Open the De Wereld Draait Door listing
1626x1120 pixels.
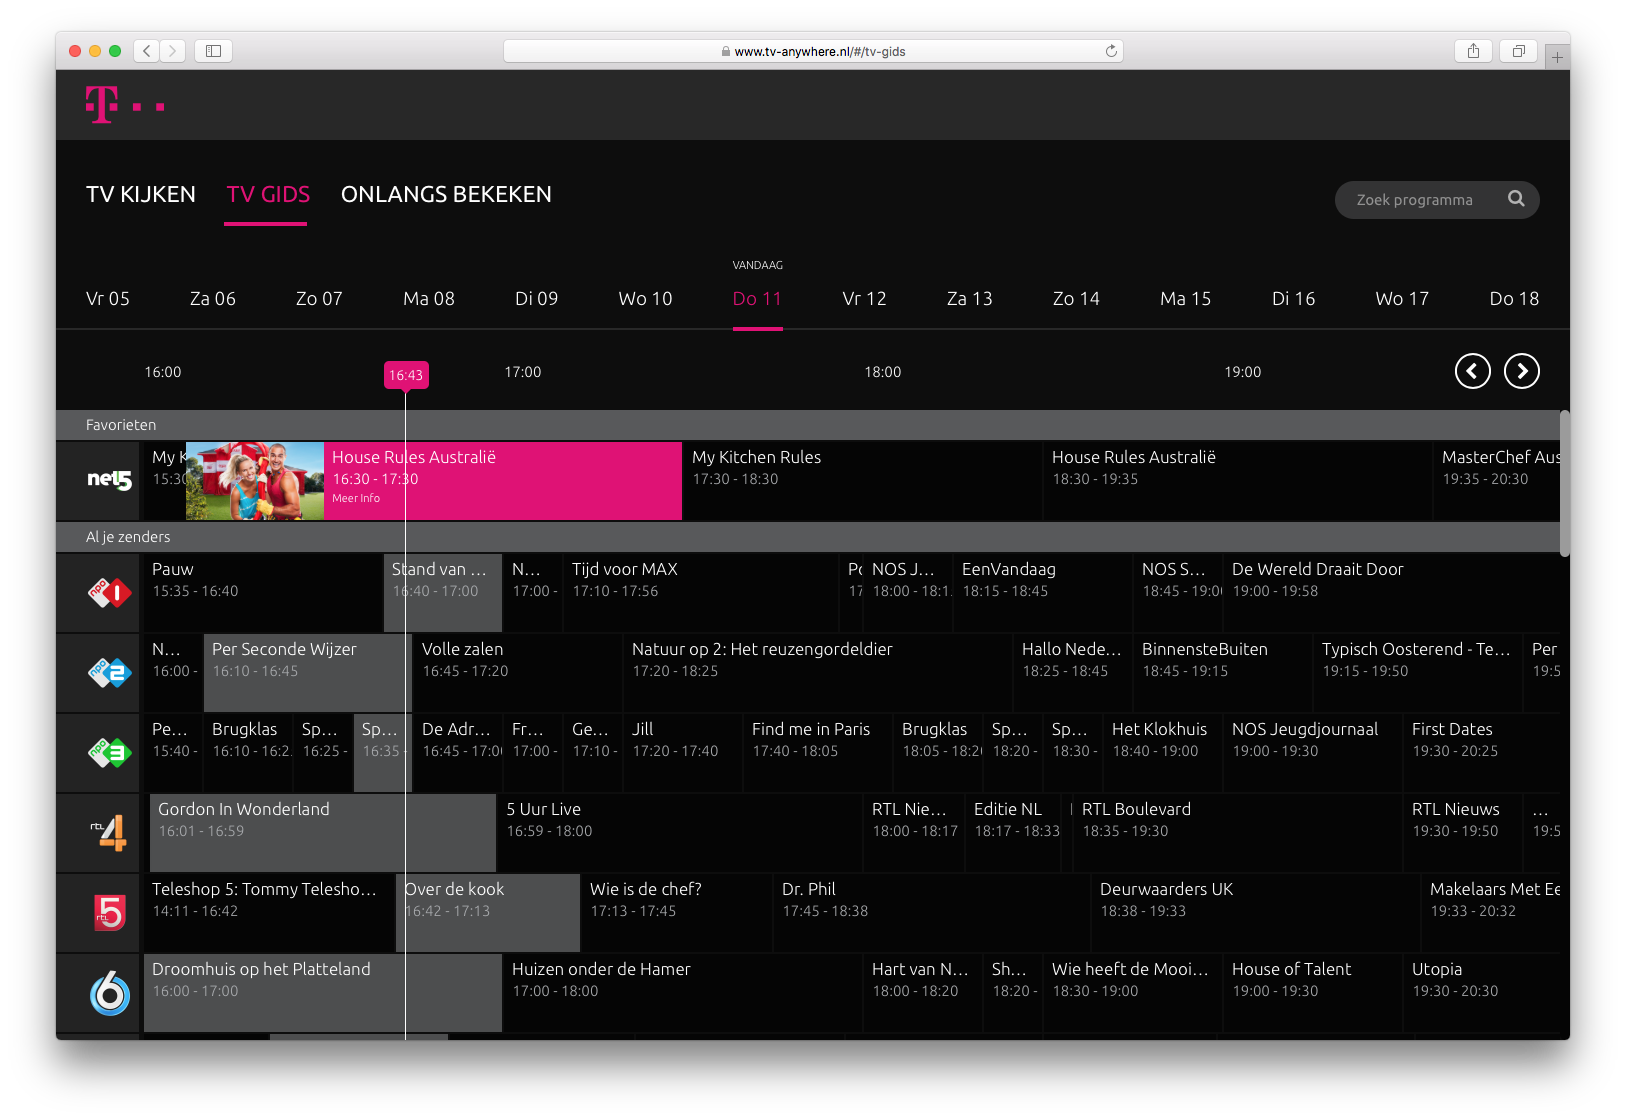1317,579
